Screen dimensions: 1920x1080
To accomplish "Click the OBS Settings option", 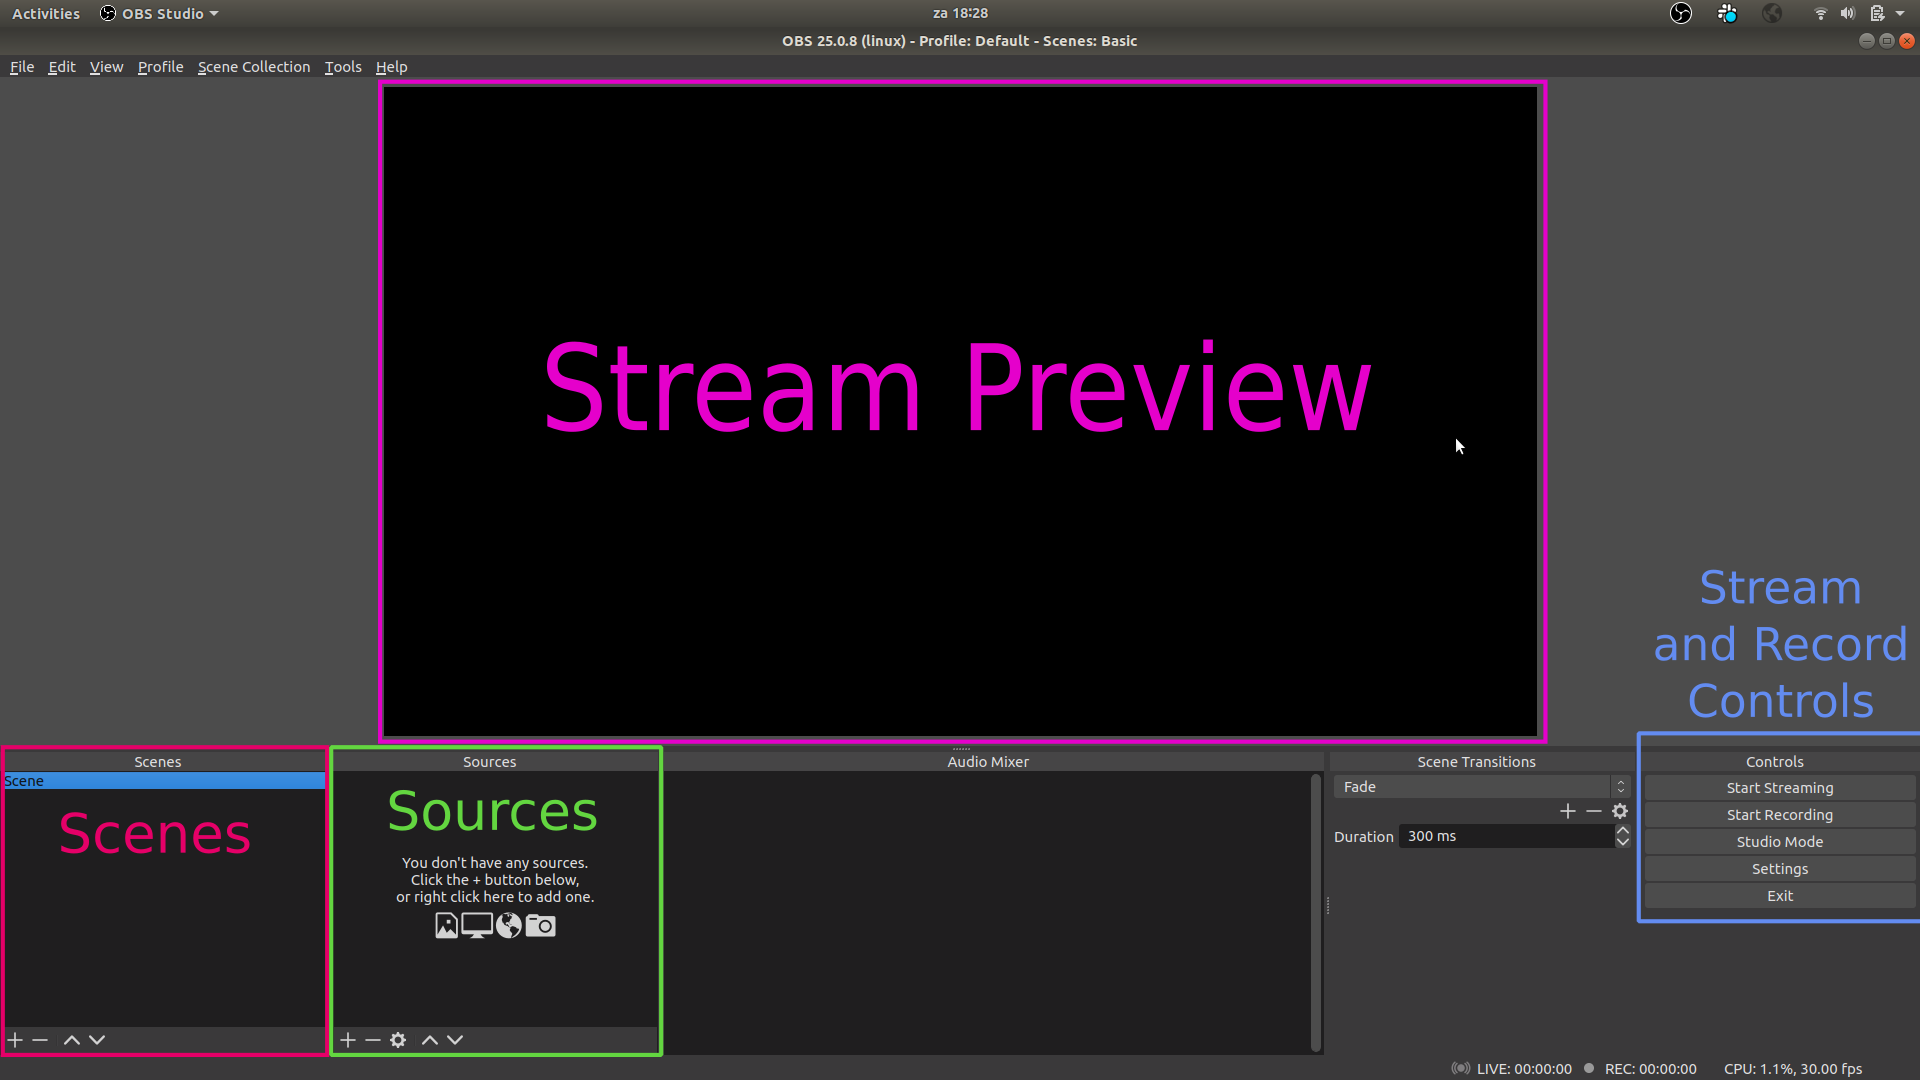I will coord(1779,868).
